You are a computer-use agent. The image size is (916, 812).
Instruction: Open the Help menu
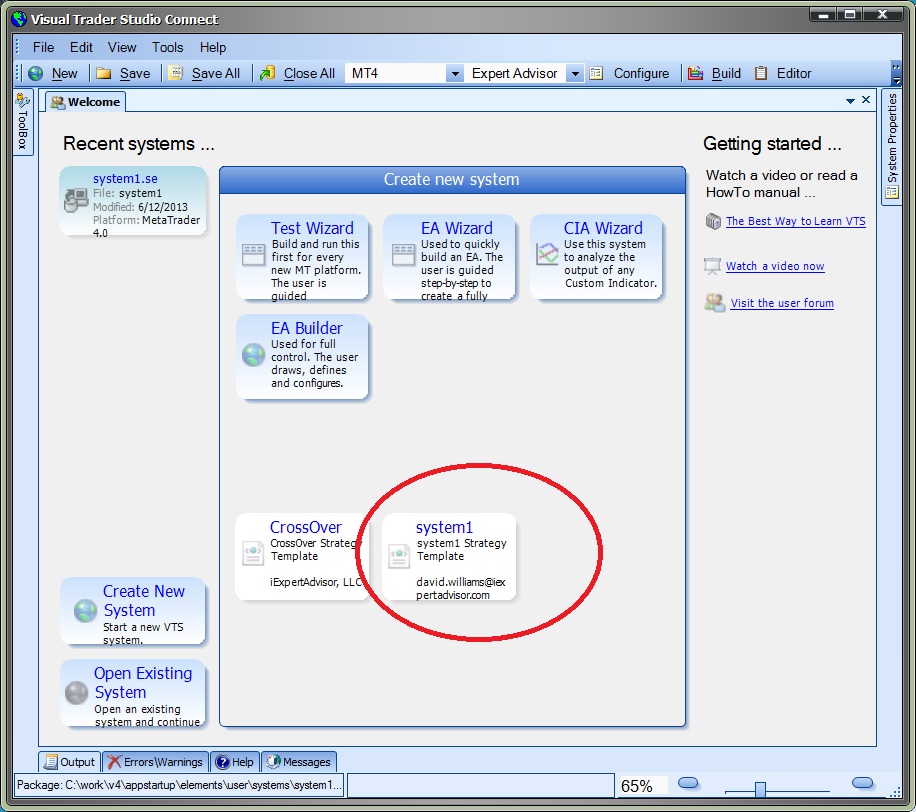[x=213, y=47]
